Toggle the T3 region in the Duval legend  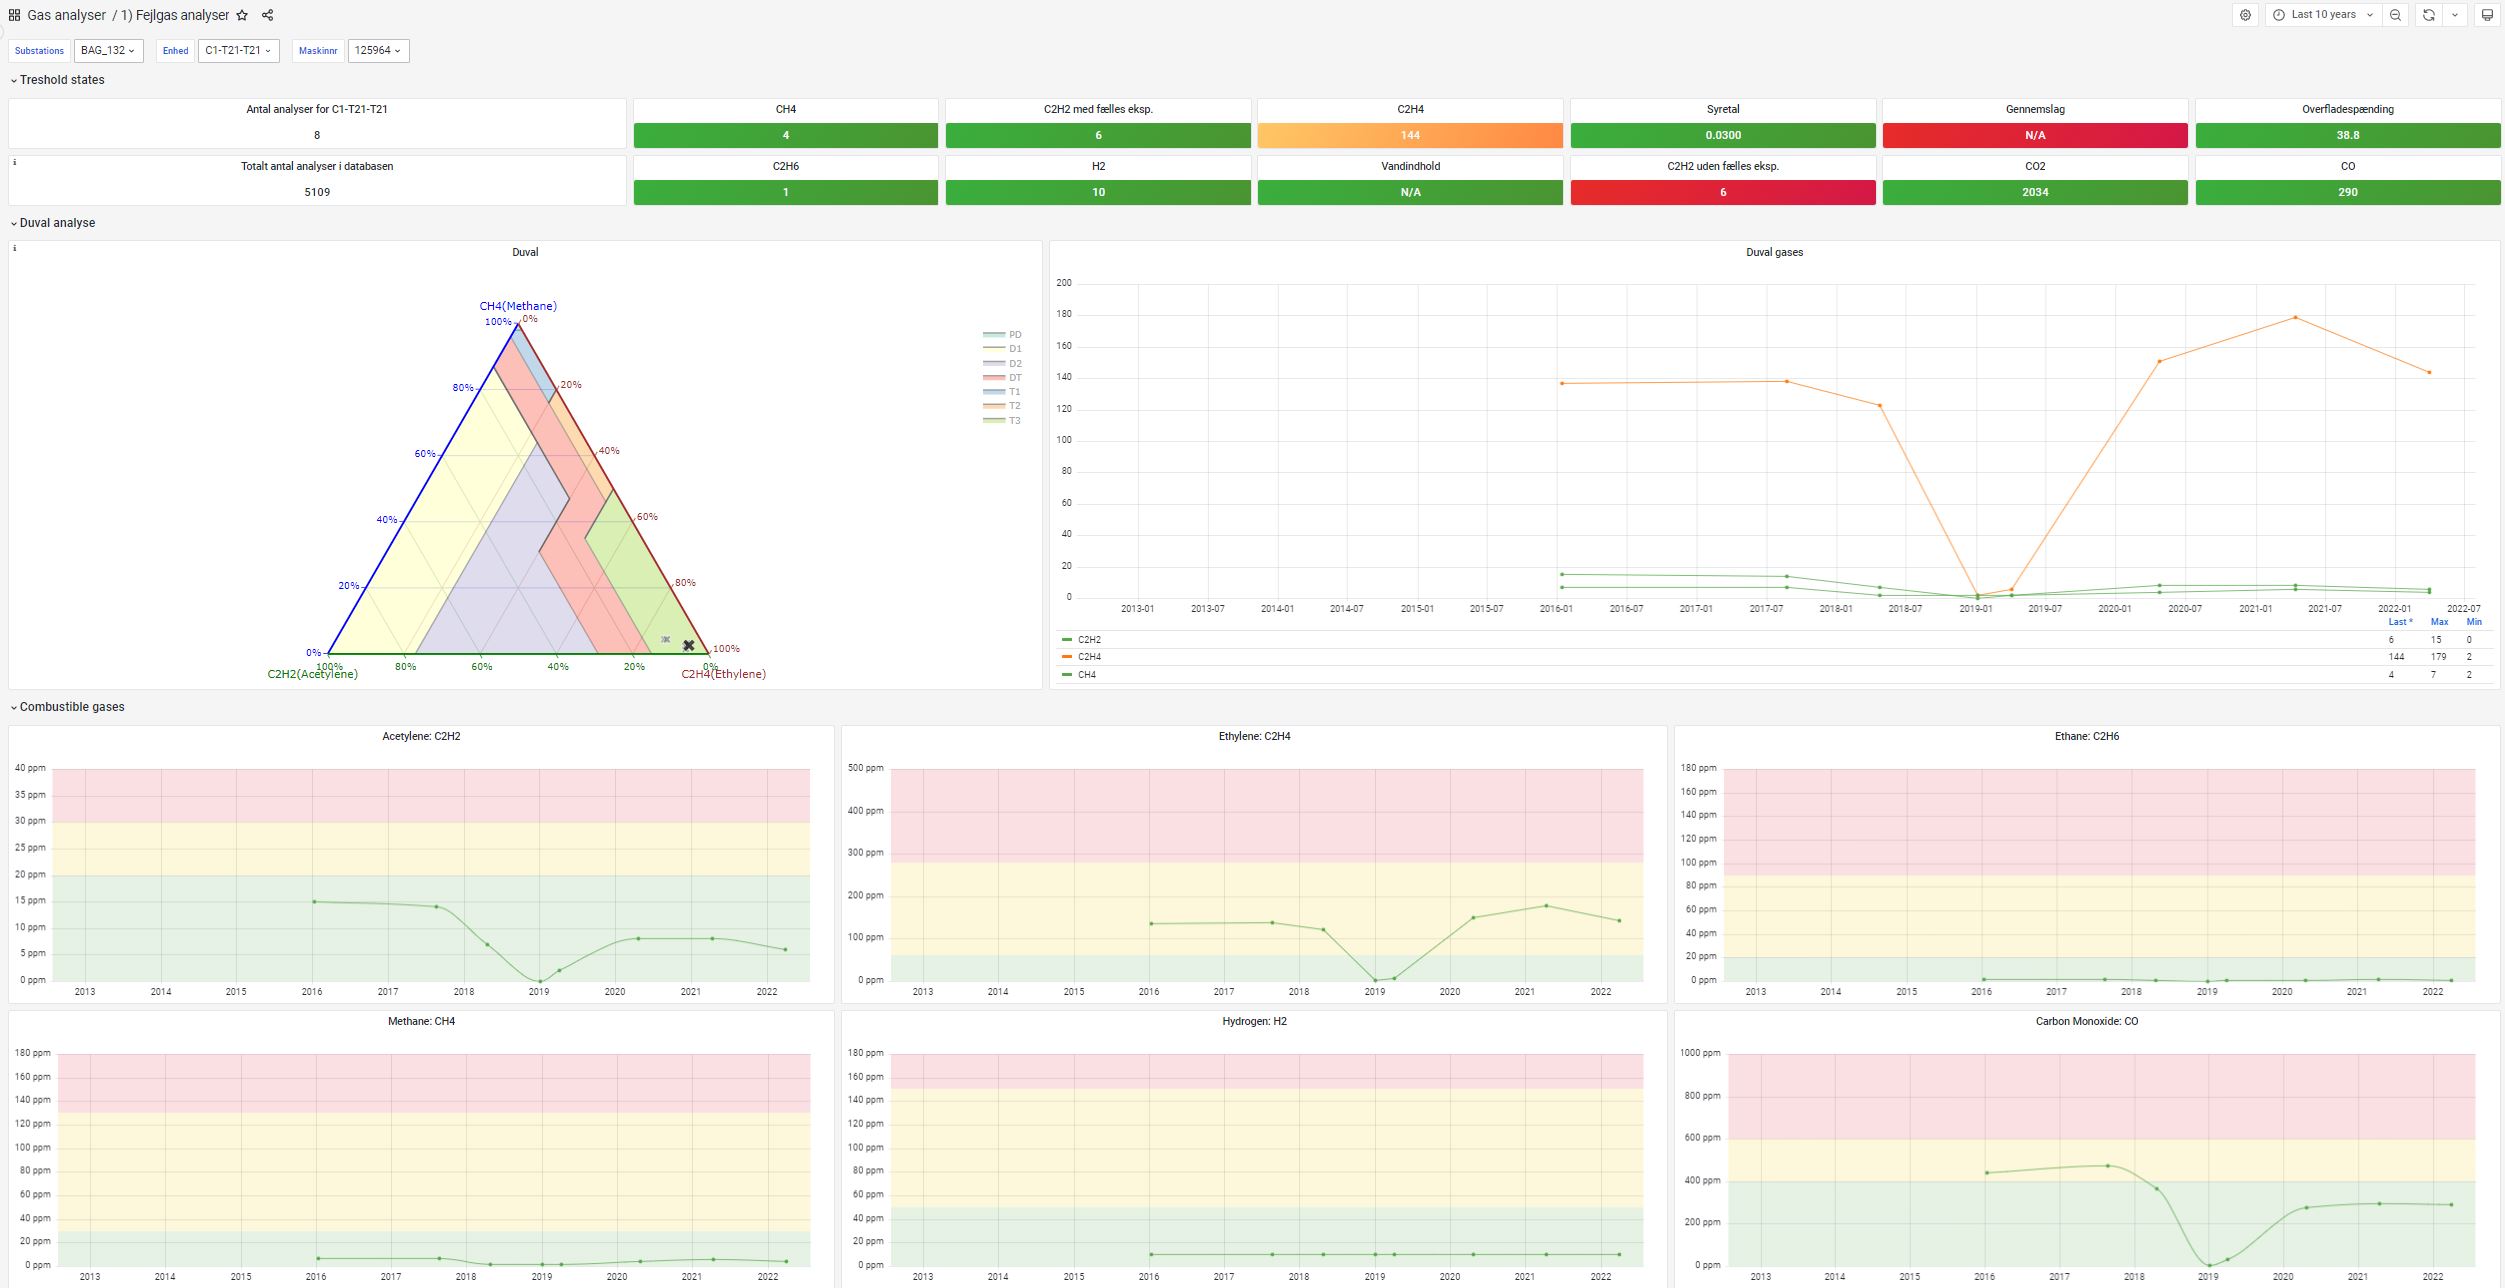[x=1013, y=421]
